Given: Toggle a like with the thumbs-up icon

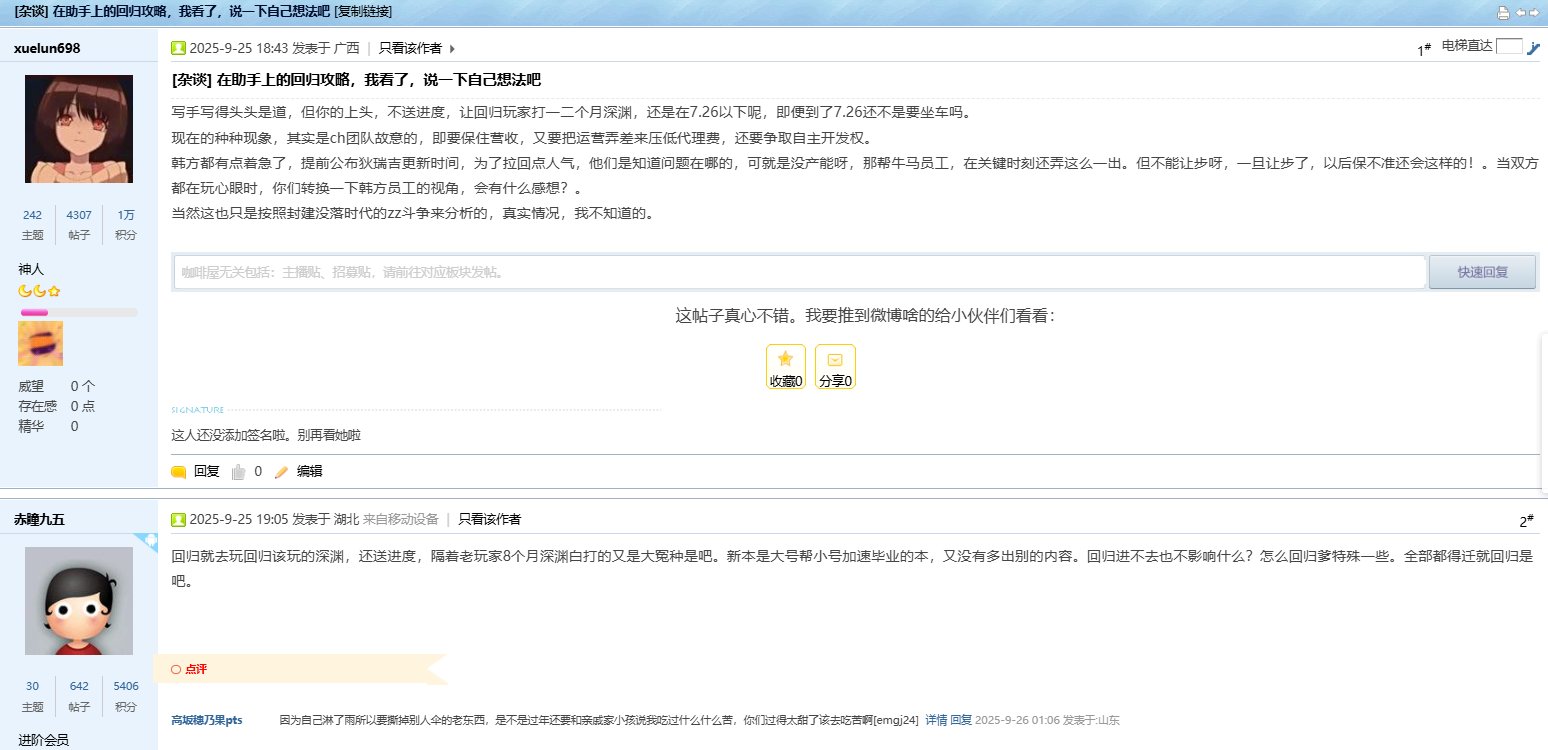Looking at the screenshot, I should click(x=237, y=471).
